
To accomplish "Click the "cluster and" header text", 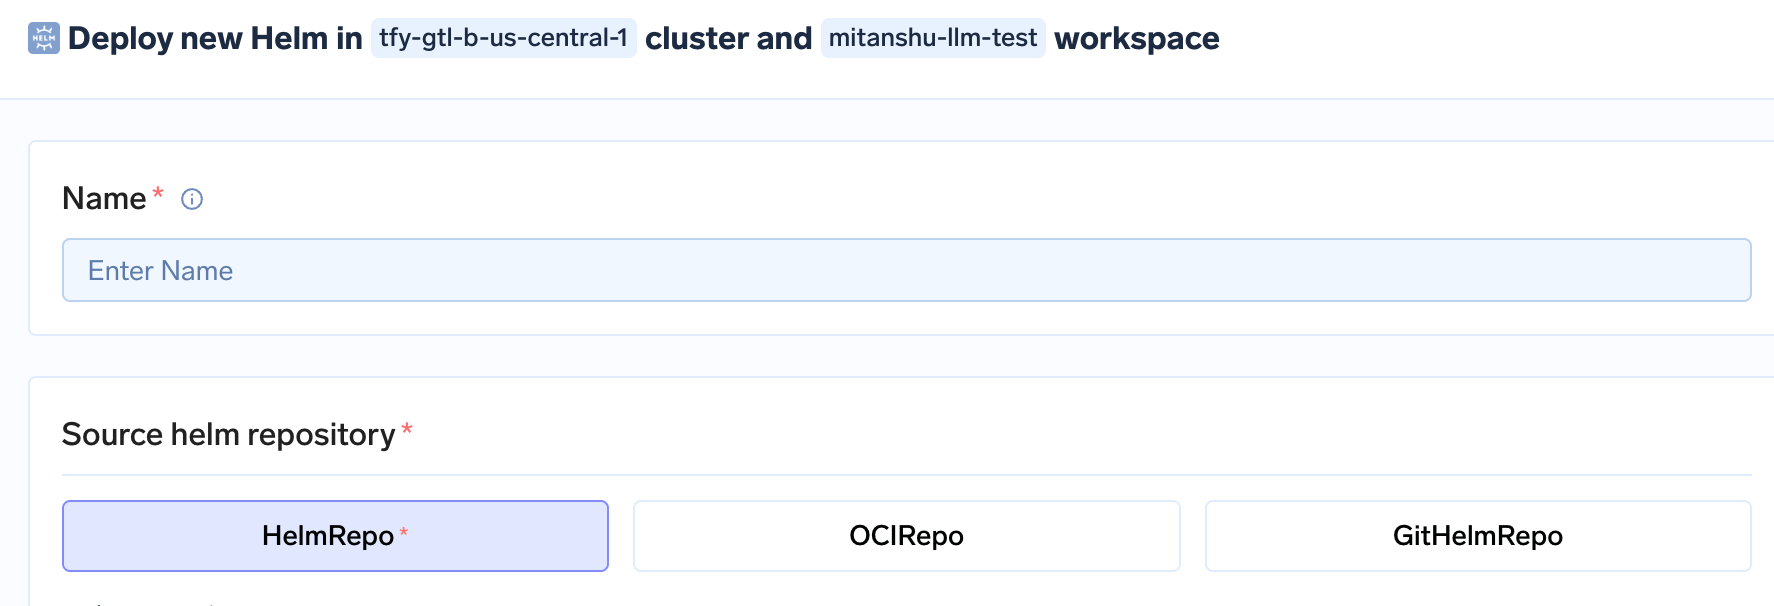I will tap(728, 38).
